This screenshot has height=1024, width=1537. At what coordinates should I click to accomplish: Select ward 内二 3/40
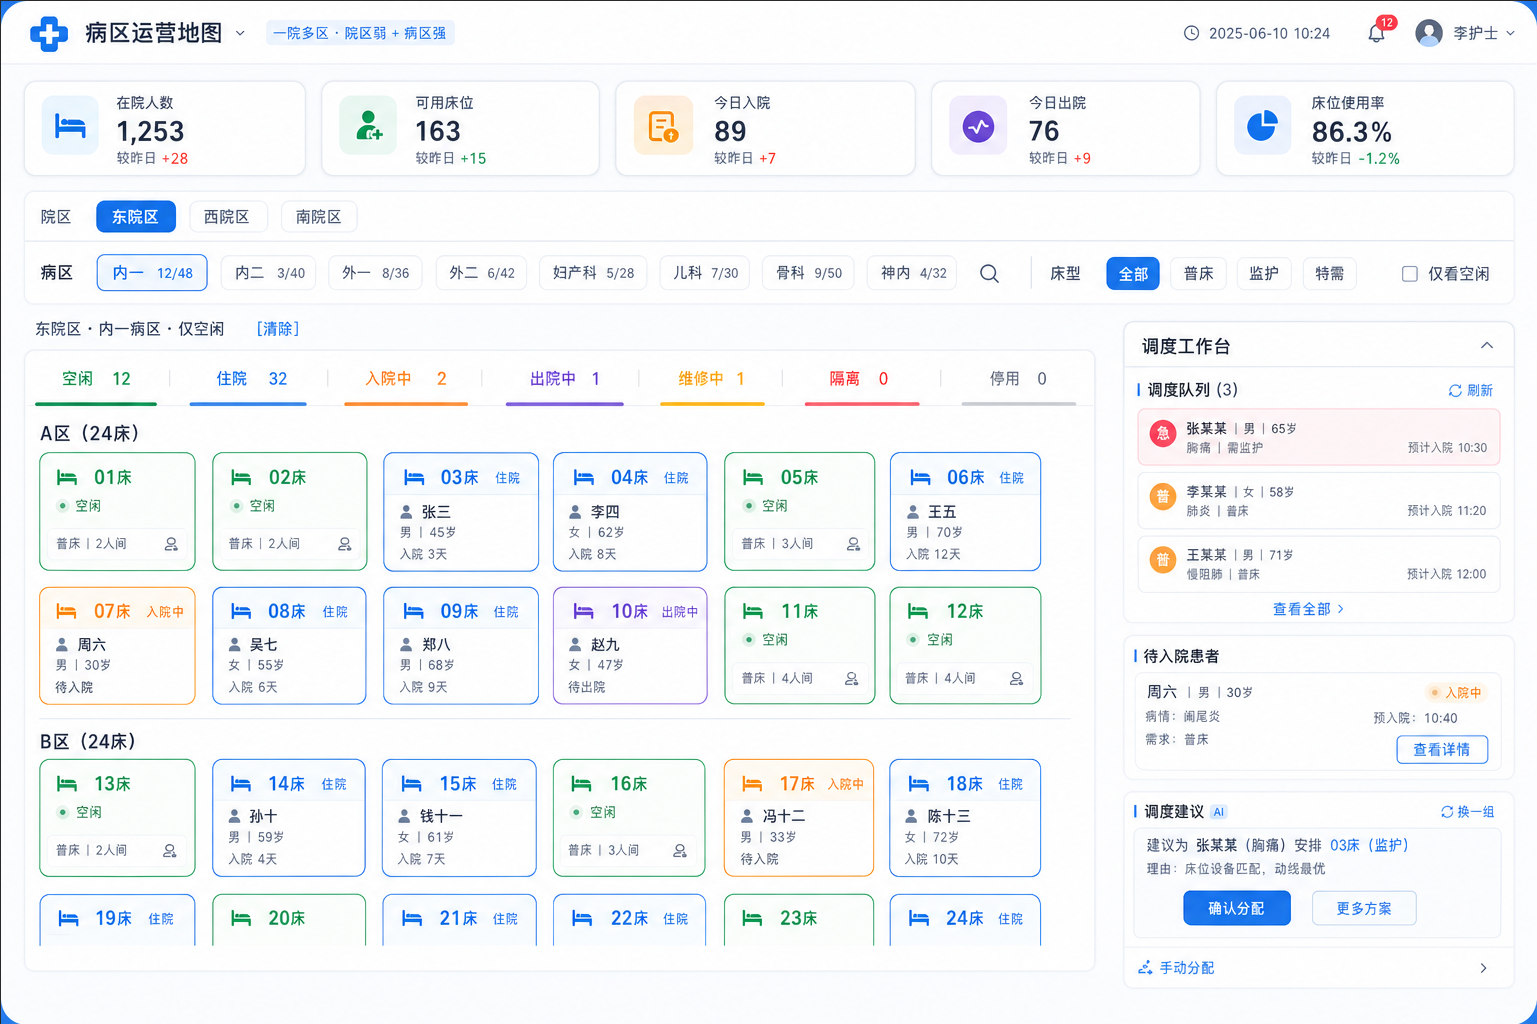point(270,273)
